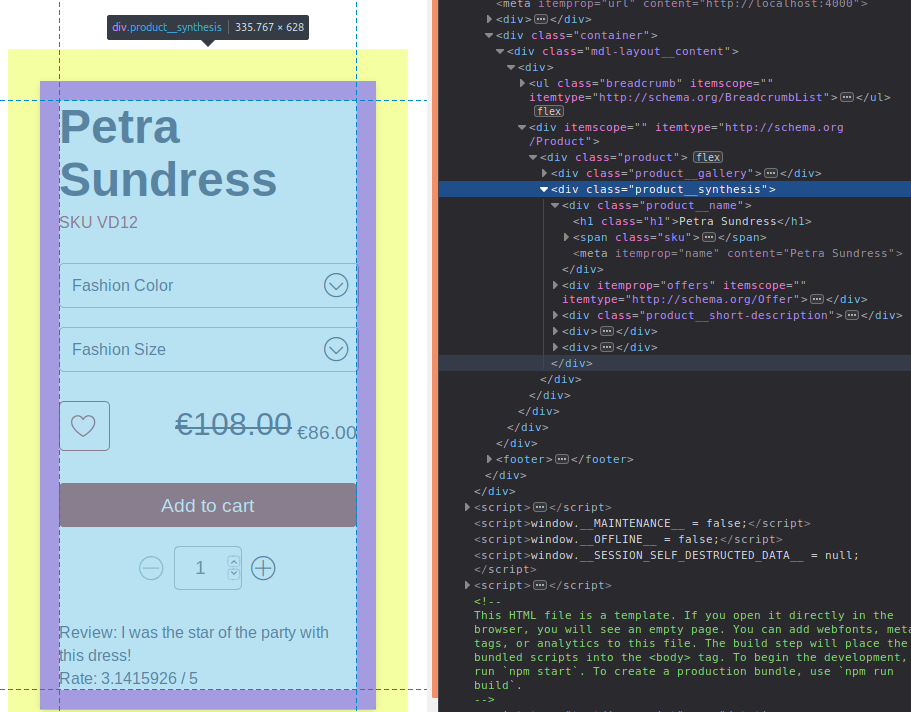This screenshot has width=911, height=712.
Task: Click the HTML template comment text
Action: 691,650
